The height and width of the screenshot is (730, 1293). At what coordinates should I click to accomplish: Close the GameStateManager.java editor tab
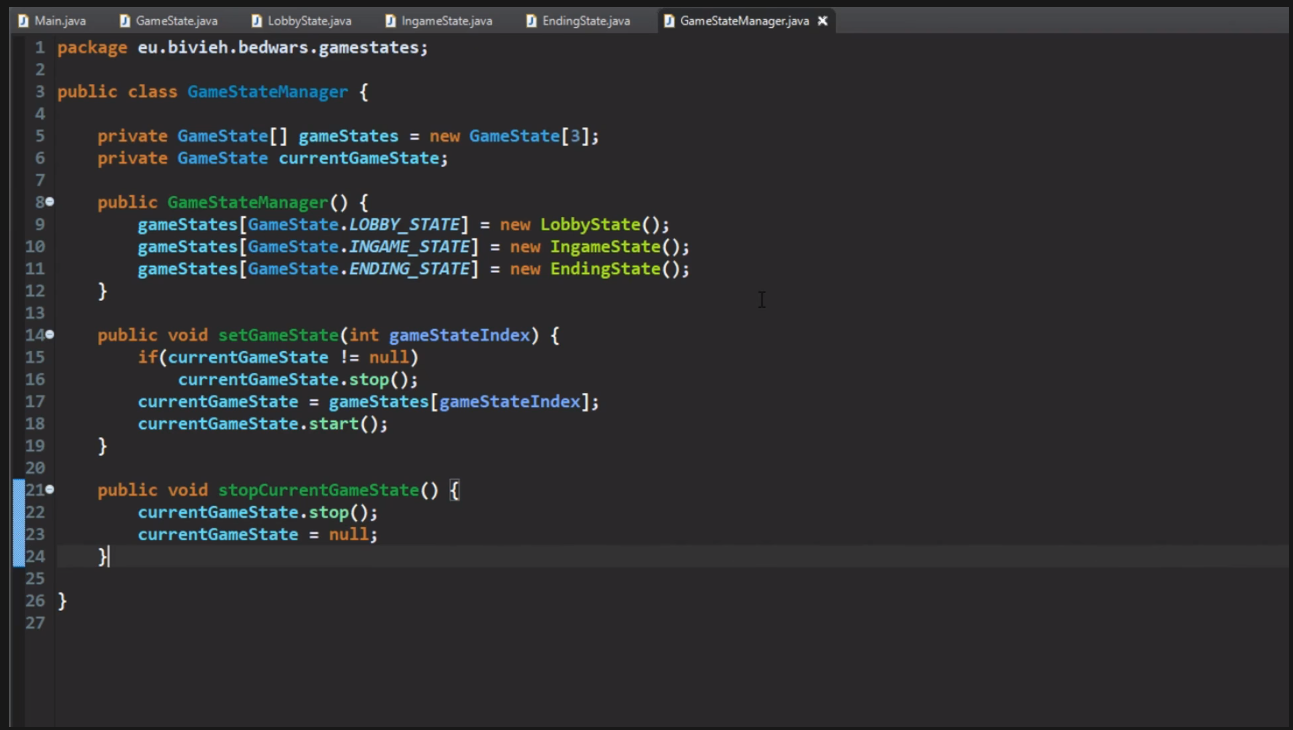[823, 21]
